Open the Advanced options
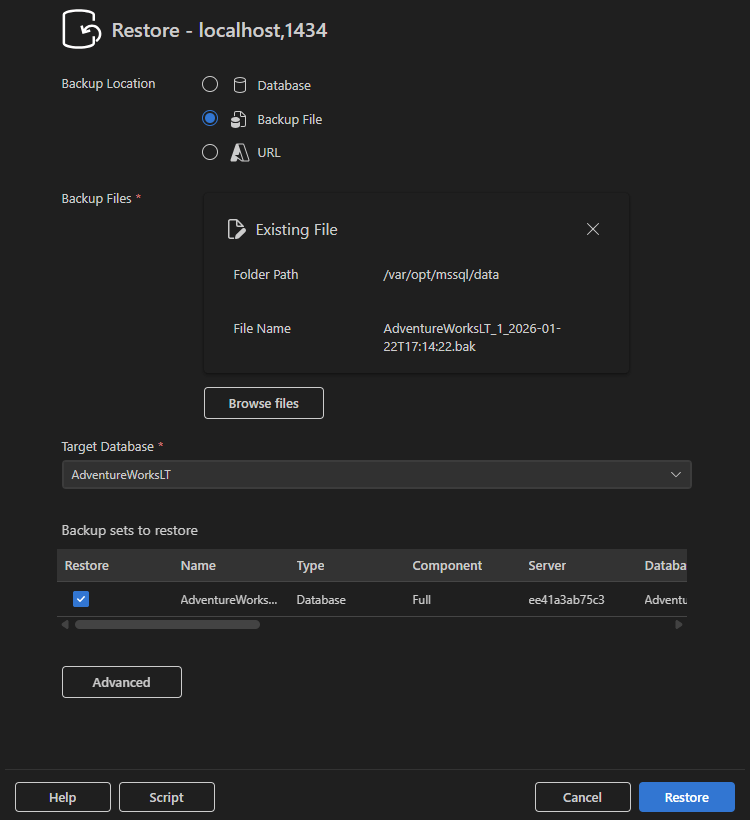 point(121,681)
